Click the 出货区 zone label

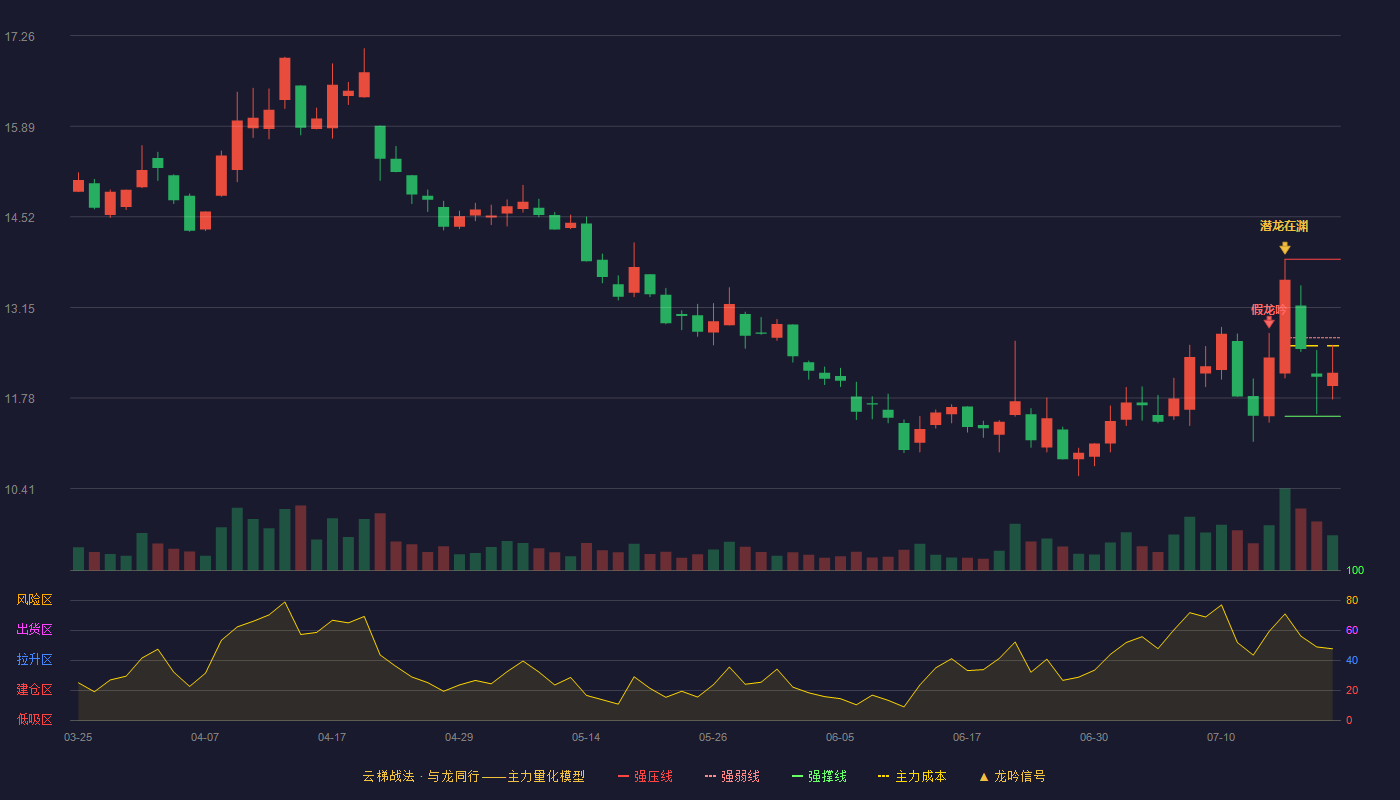tap(34, 630)
